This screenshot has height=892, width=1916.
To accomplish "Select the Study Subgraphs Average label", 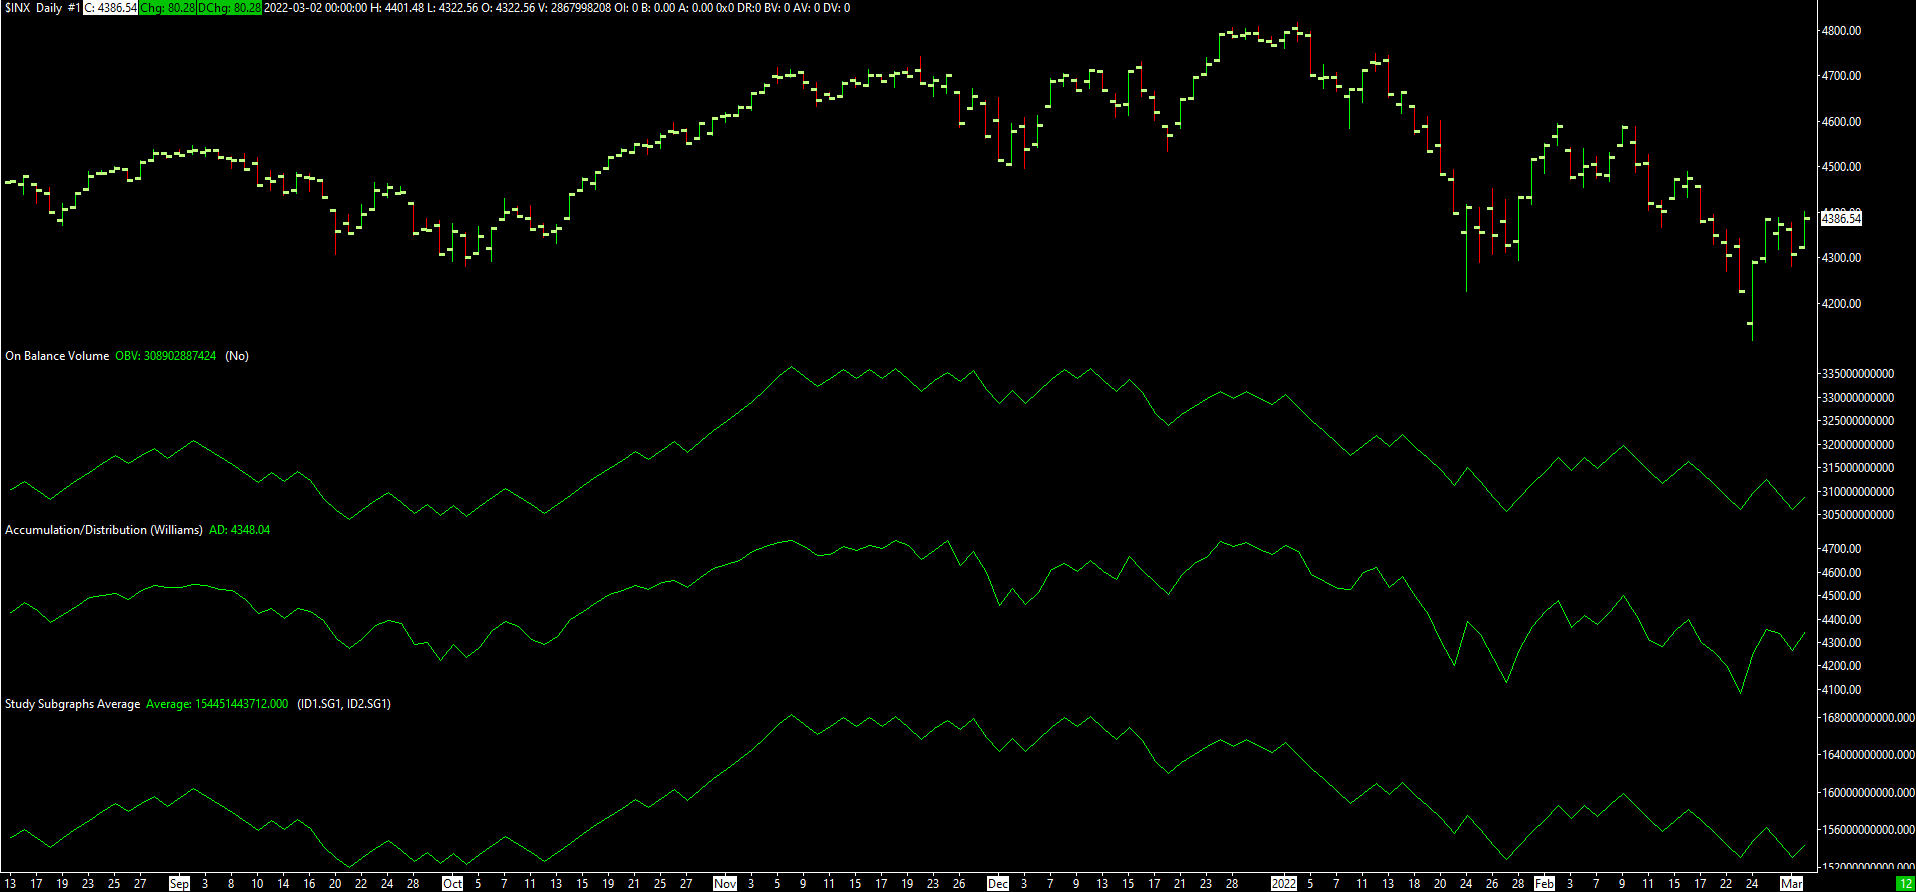I will coord(72,704).
